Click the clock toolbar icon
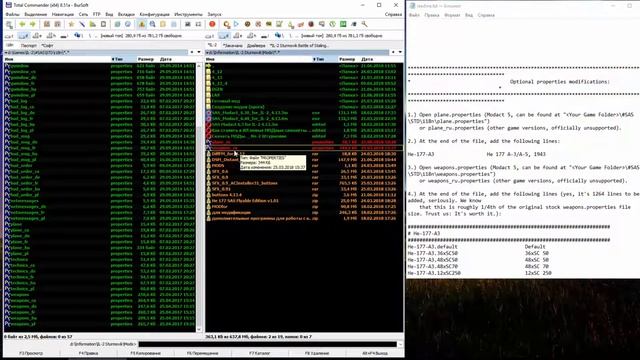Screen dimensions: 640x360 click(x=332, y=24)
